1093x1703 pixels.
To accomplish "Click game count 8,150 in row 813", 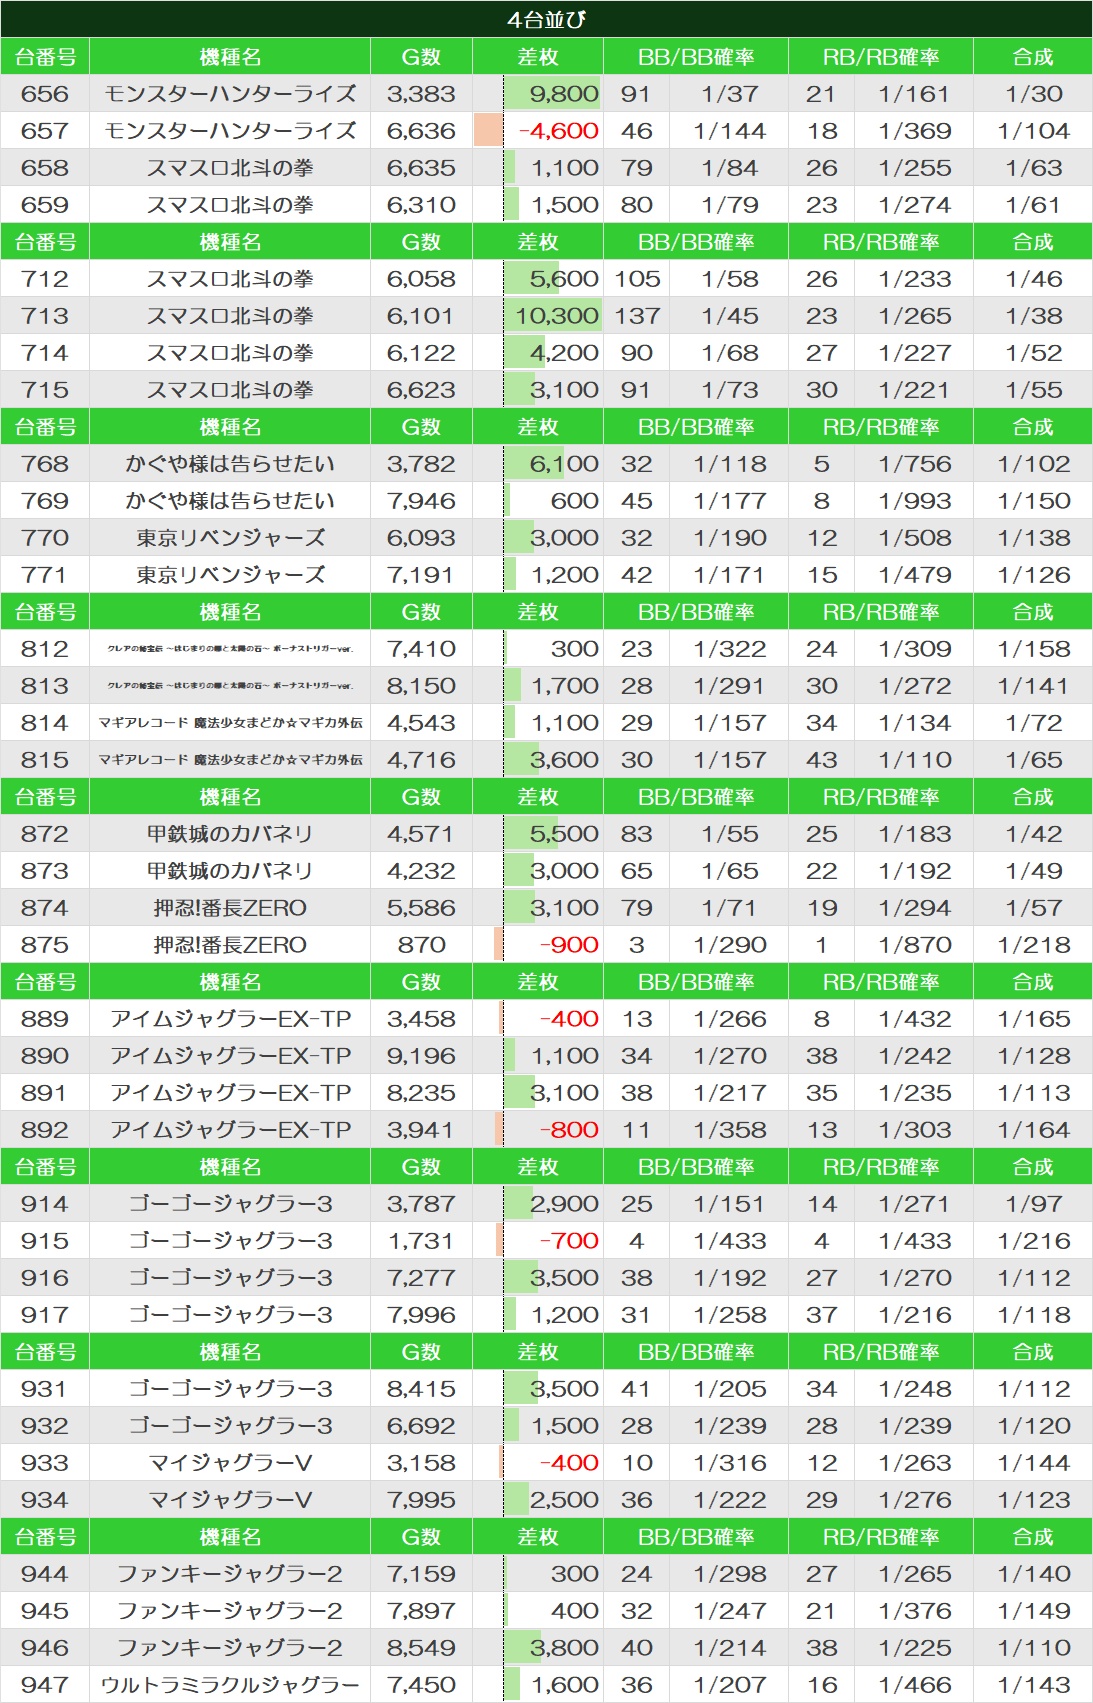I will point(421,686).
